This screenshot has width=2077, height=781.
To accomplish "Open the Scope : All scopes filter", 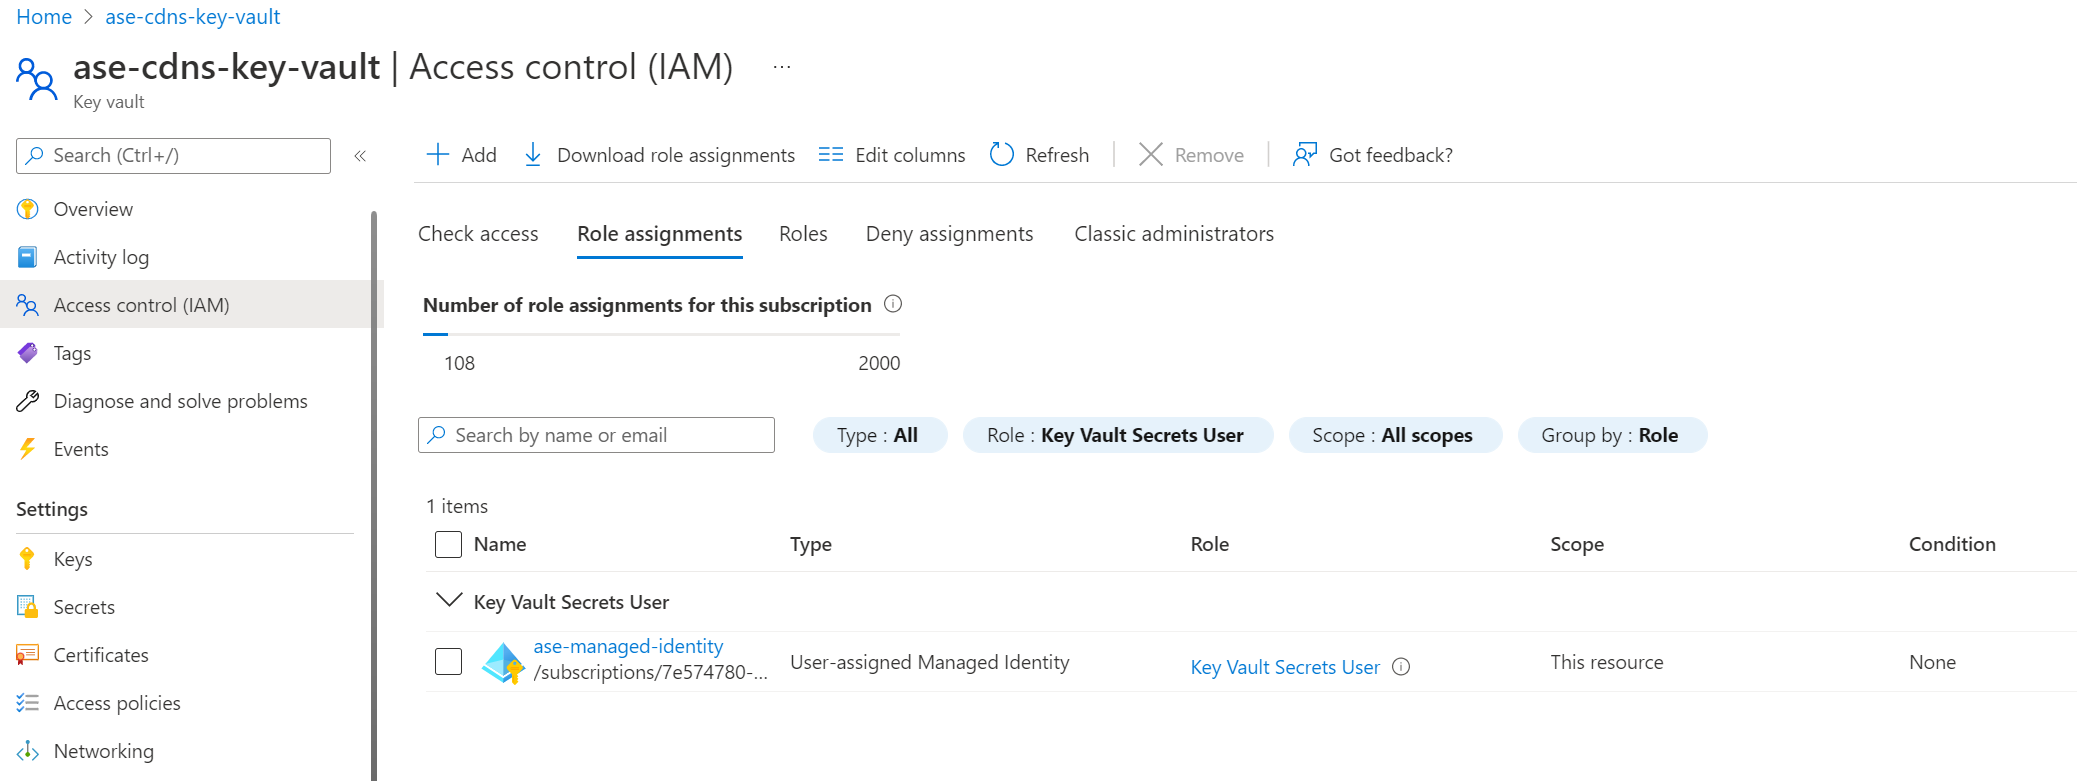I will coord(1393,435).
